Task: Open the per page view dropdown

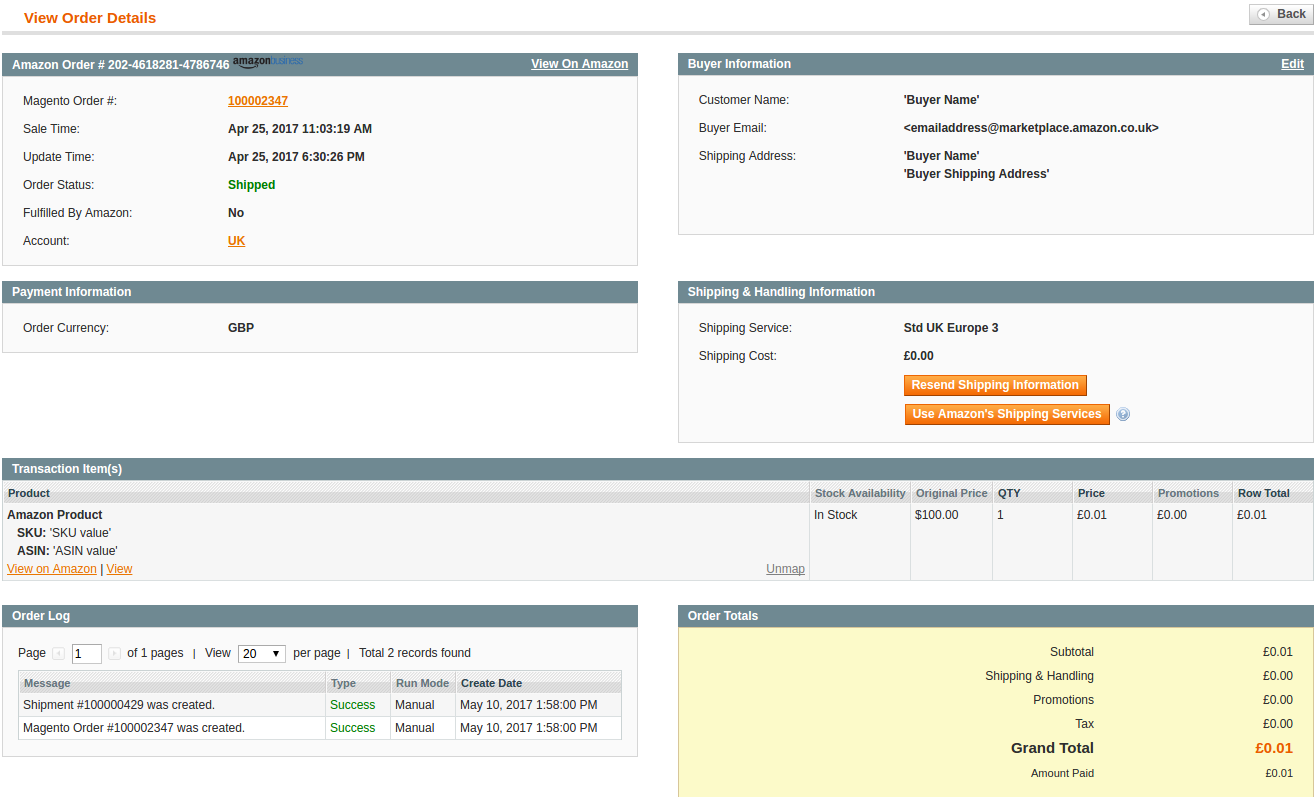Action: pyautogui.click(x=261, y=654)
